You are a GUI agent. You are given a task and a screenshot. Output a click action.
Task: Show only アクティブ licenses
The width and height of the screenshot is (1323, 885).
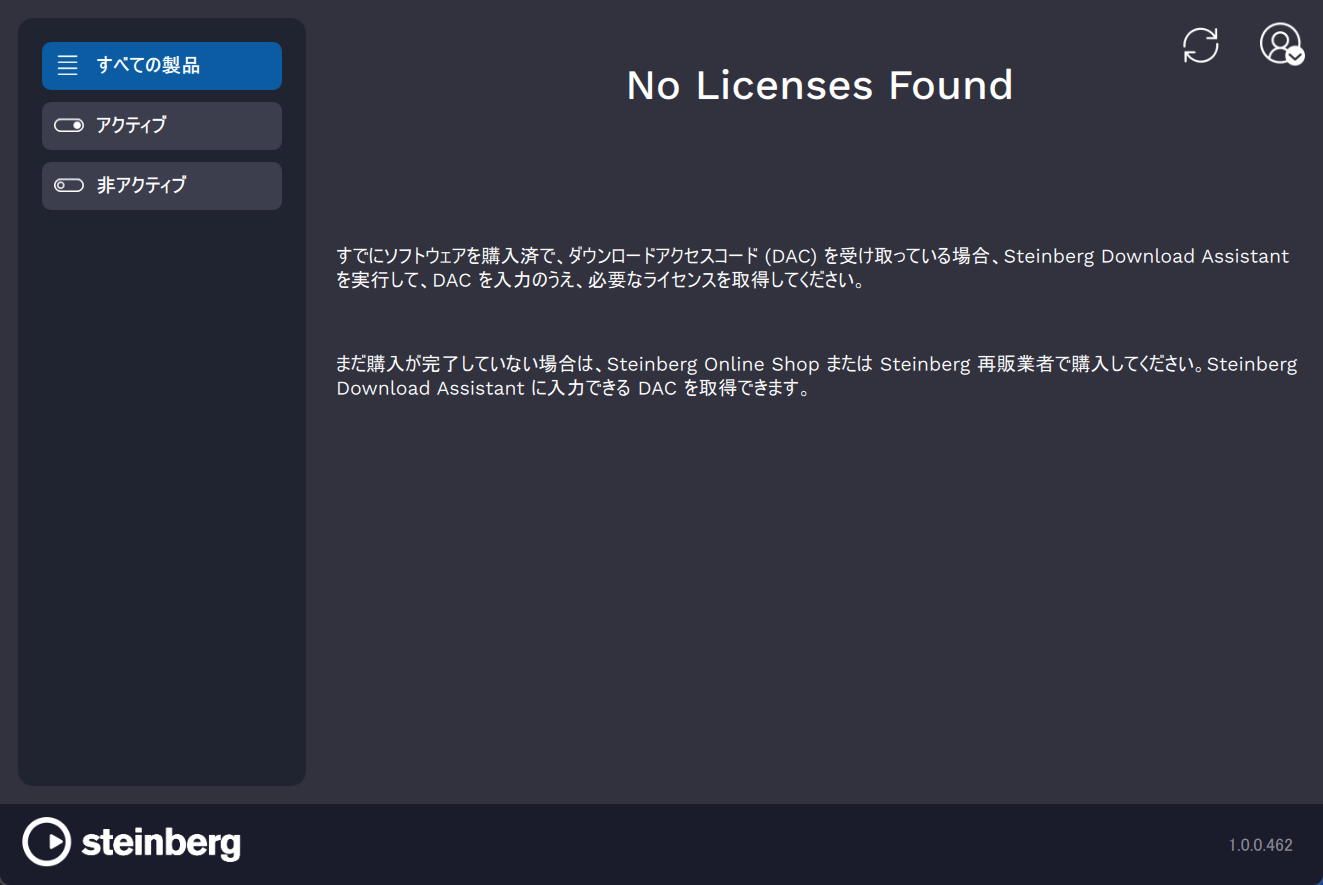coord(162,126)
